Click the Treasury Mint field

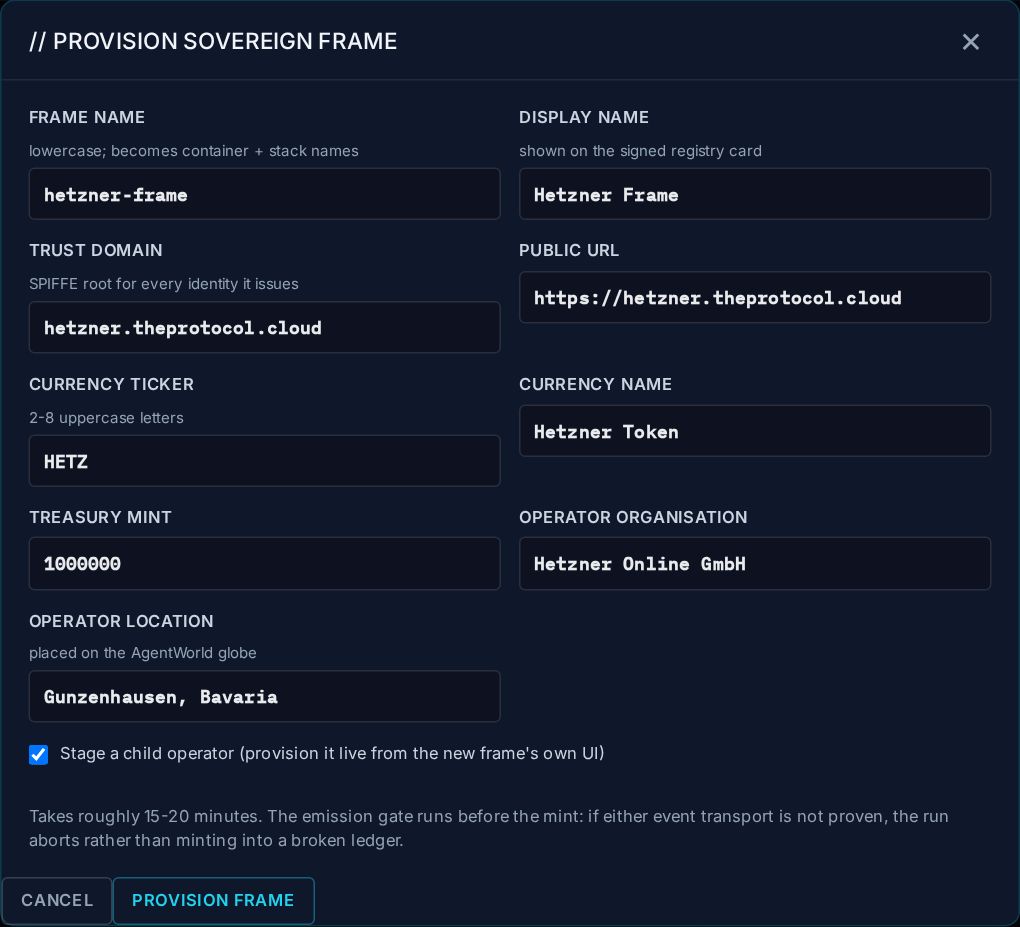click(x=265, y=563)
